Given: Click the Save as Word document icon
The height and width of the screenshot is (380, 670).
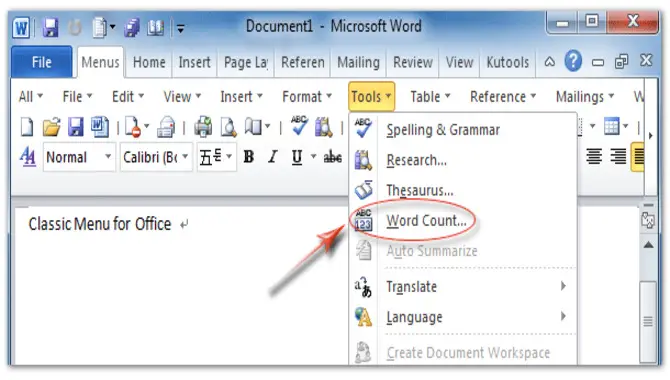Looking at the screenshot, I should point(100,127).
